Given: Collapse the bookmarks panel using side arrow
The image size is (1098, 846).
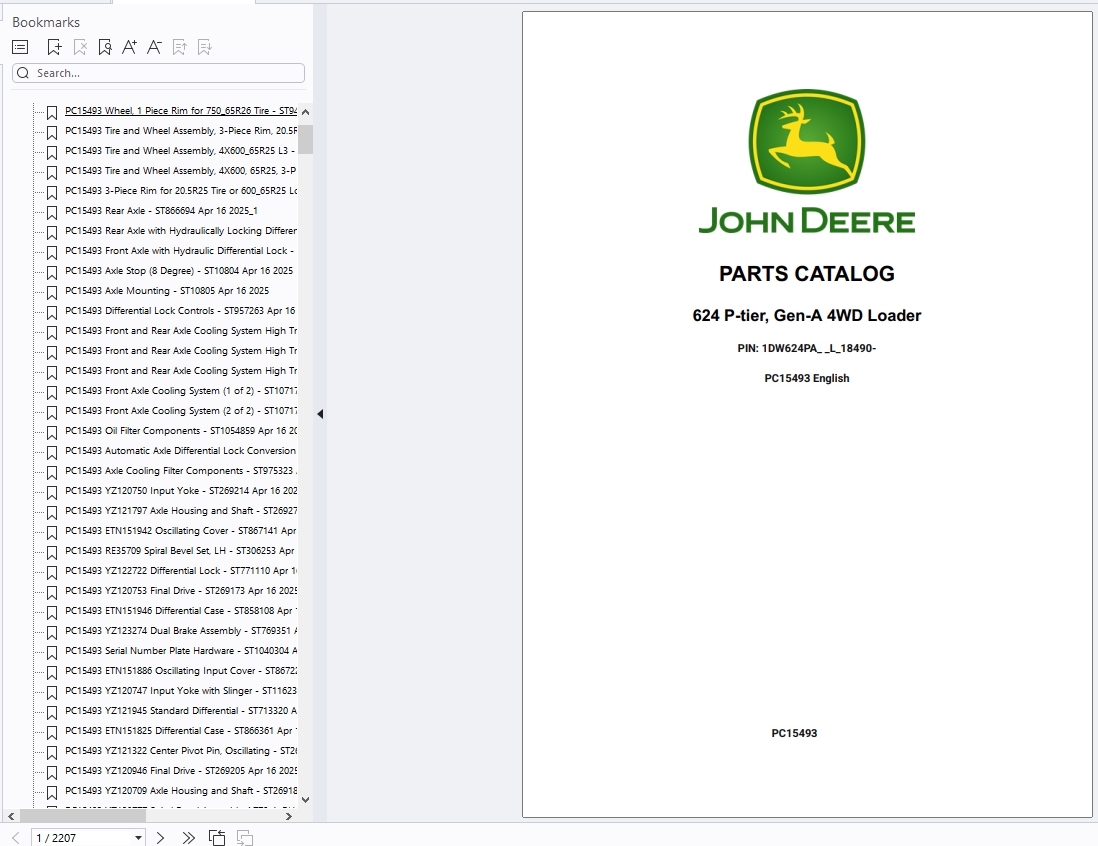Looking at the screenshot, I should pos(320,414).
